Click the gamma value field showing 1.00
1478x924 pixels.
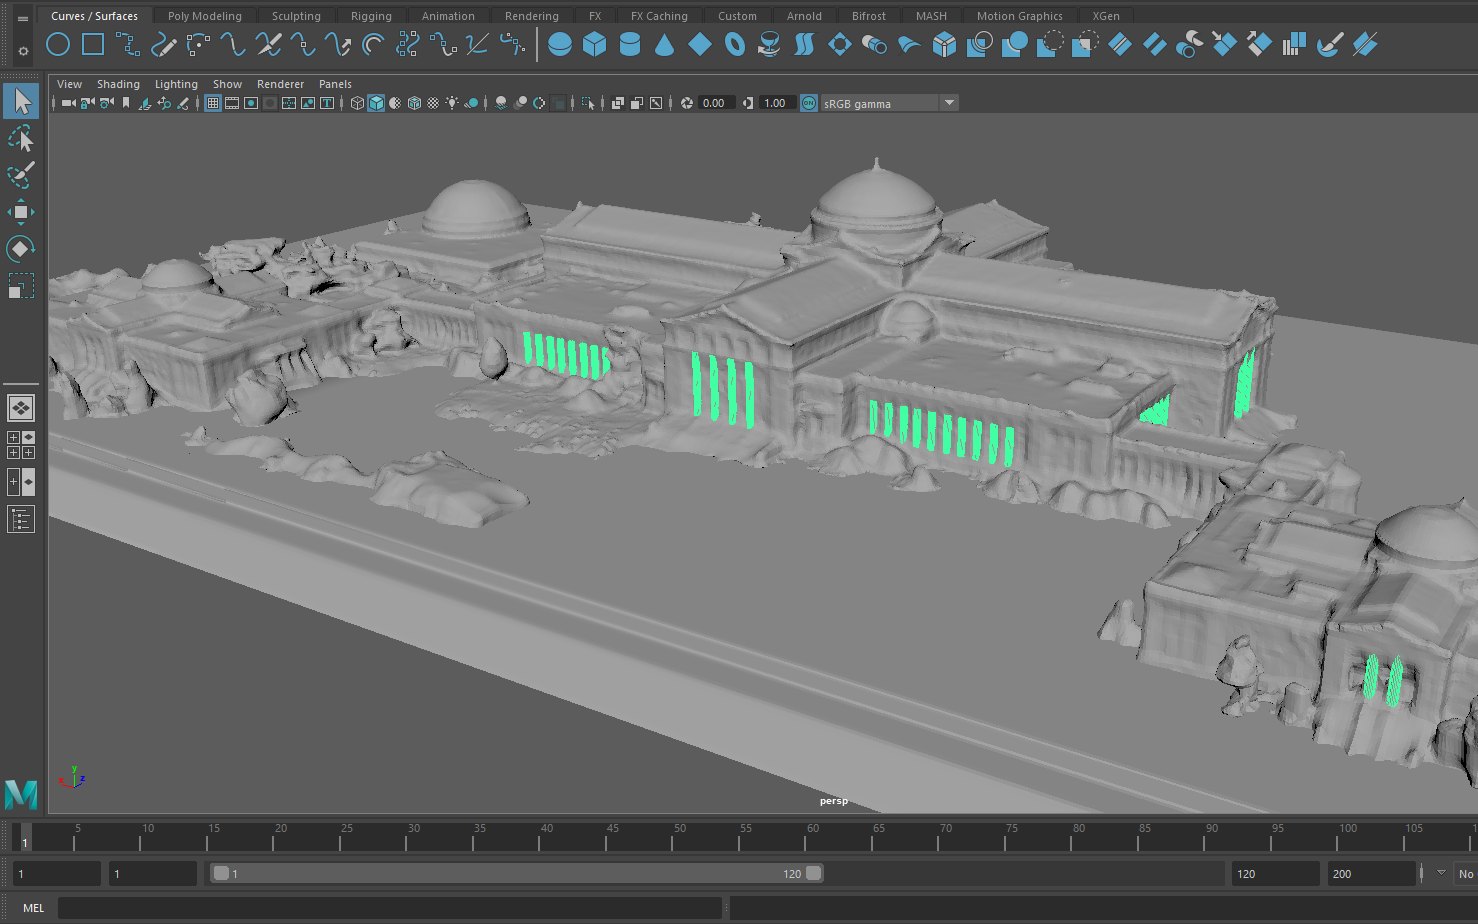777,103
